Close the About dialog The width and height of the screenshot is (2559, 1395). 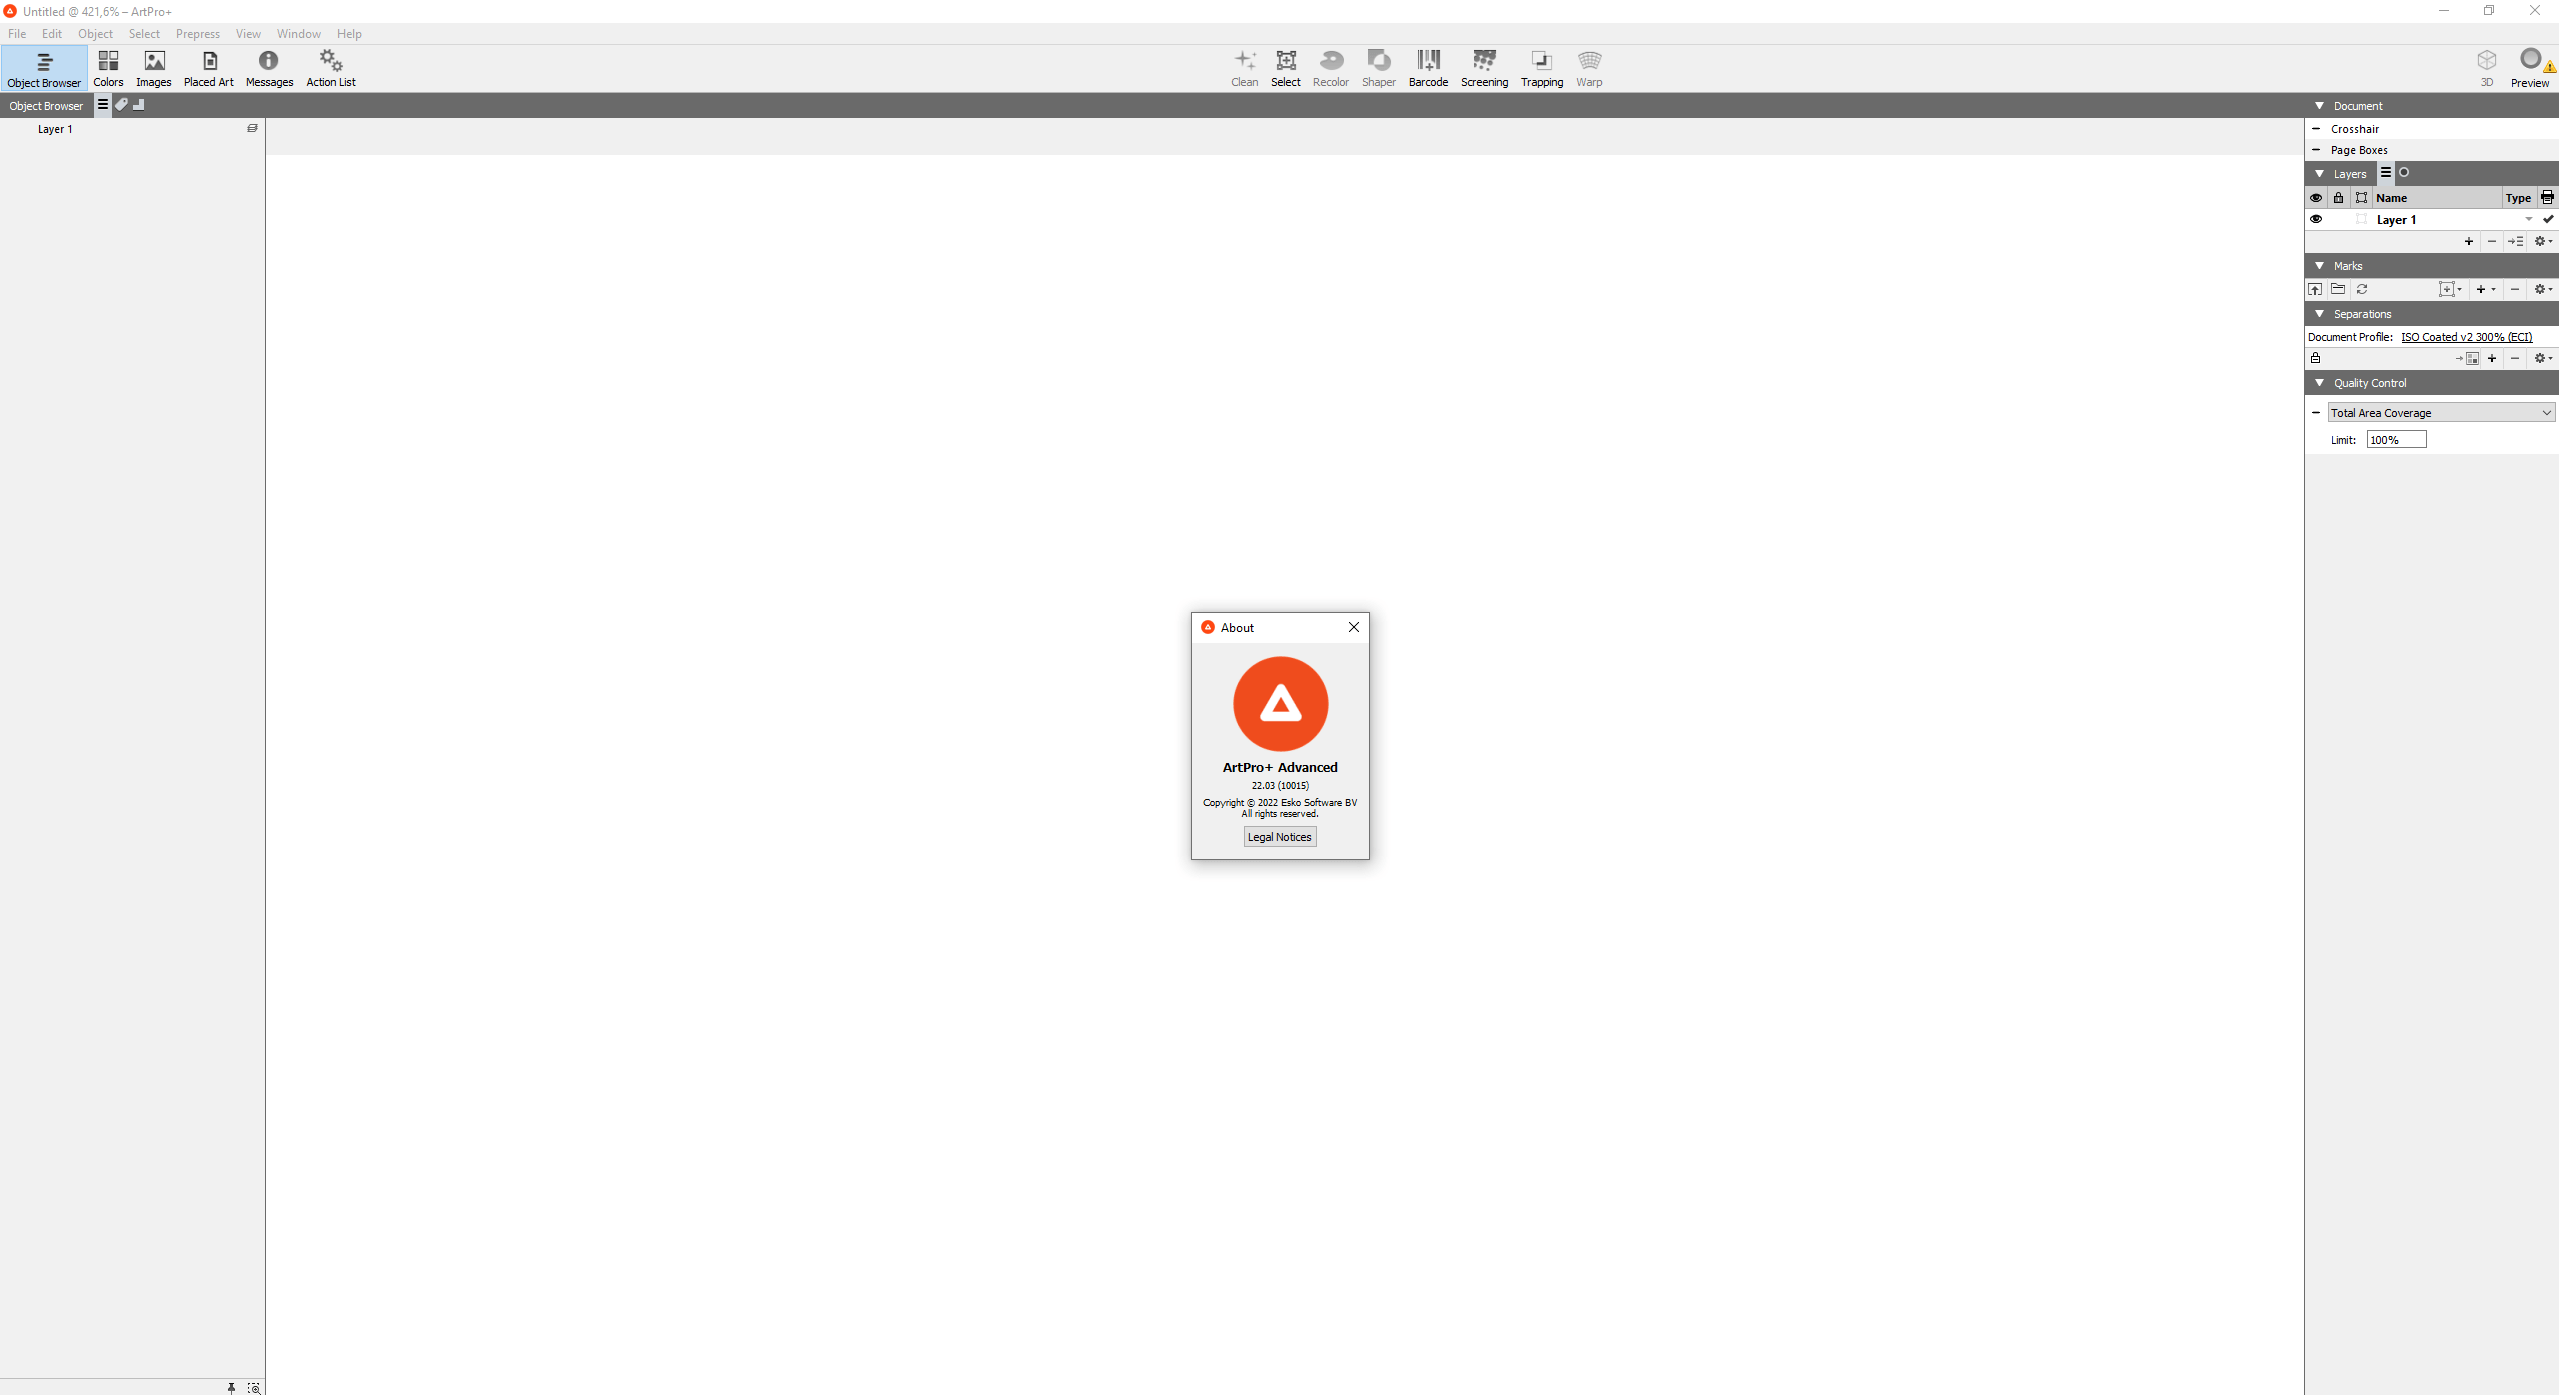pyautogui.click(x=1354, y=627)
